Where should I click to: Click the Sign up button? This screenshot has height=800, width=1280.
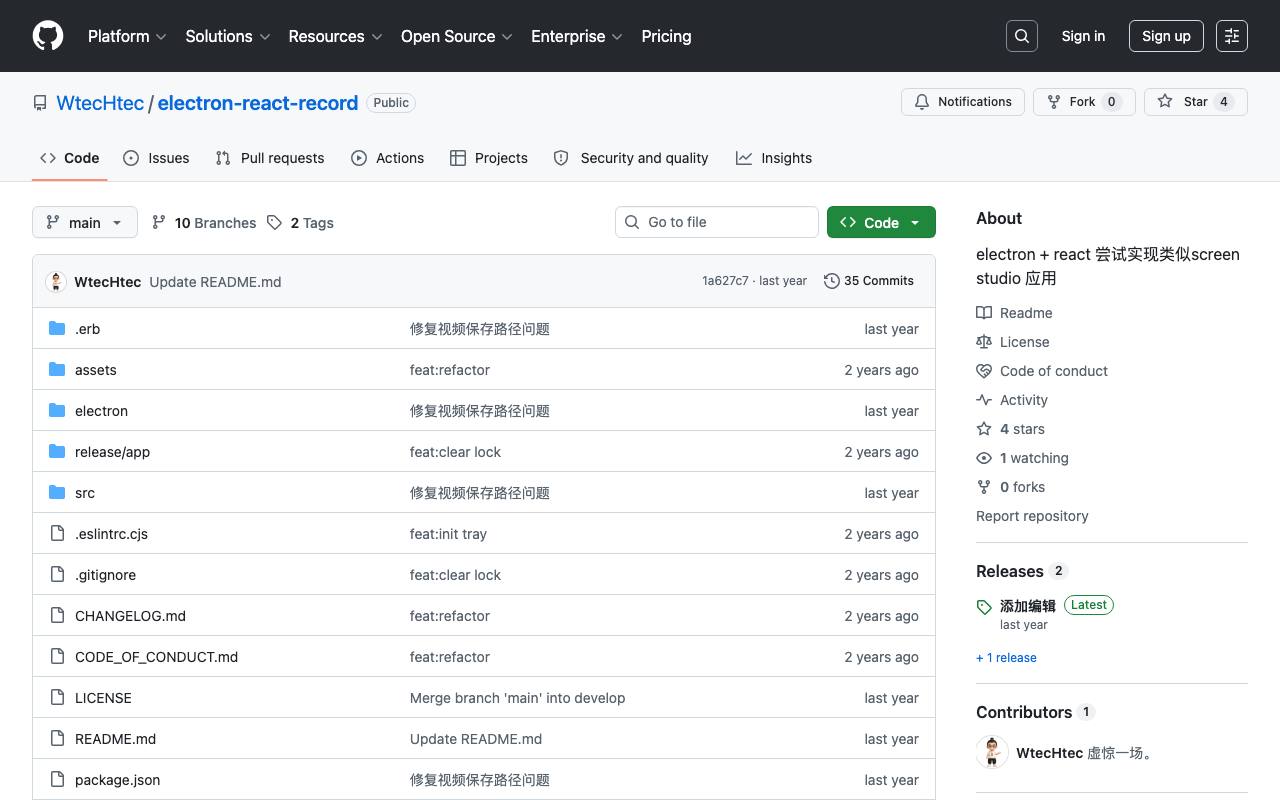pyautogui.click(x=1166, y=36)
